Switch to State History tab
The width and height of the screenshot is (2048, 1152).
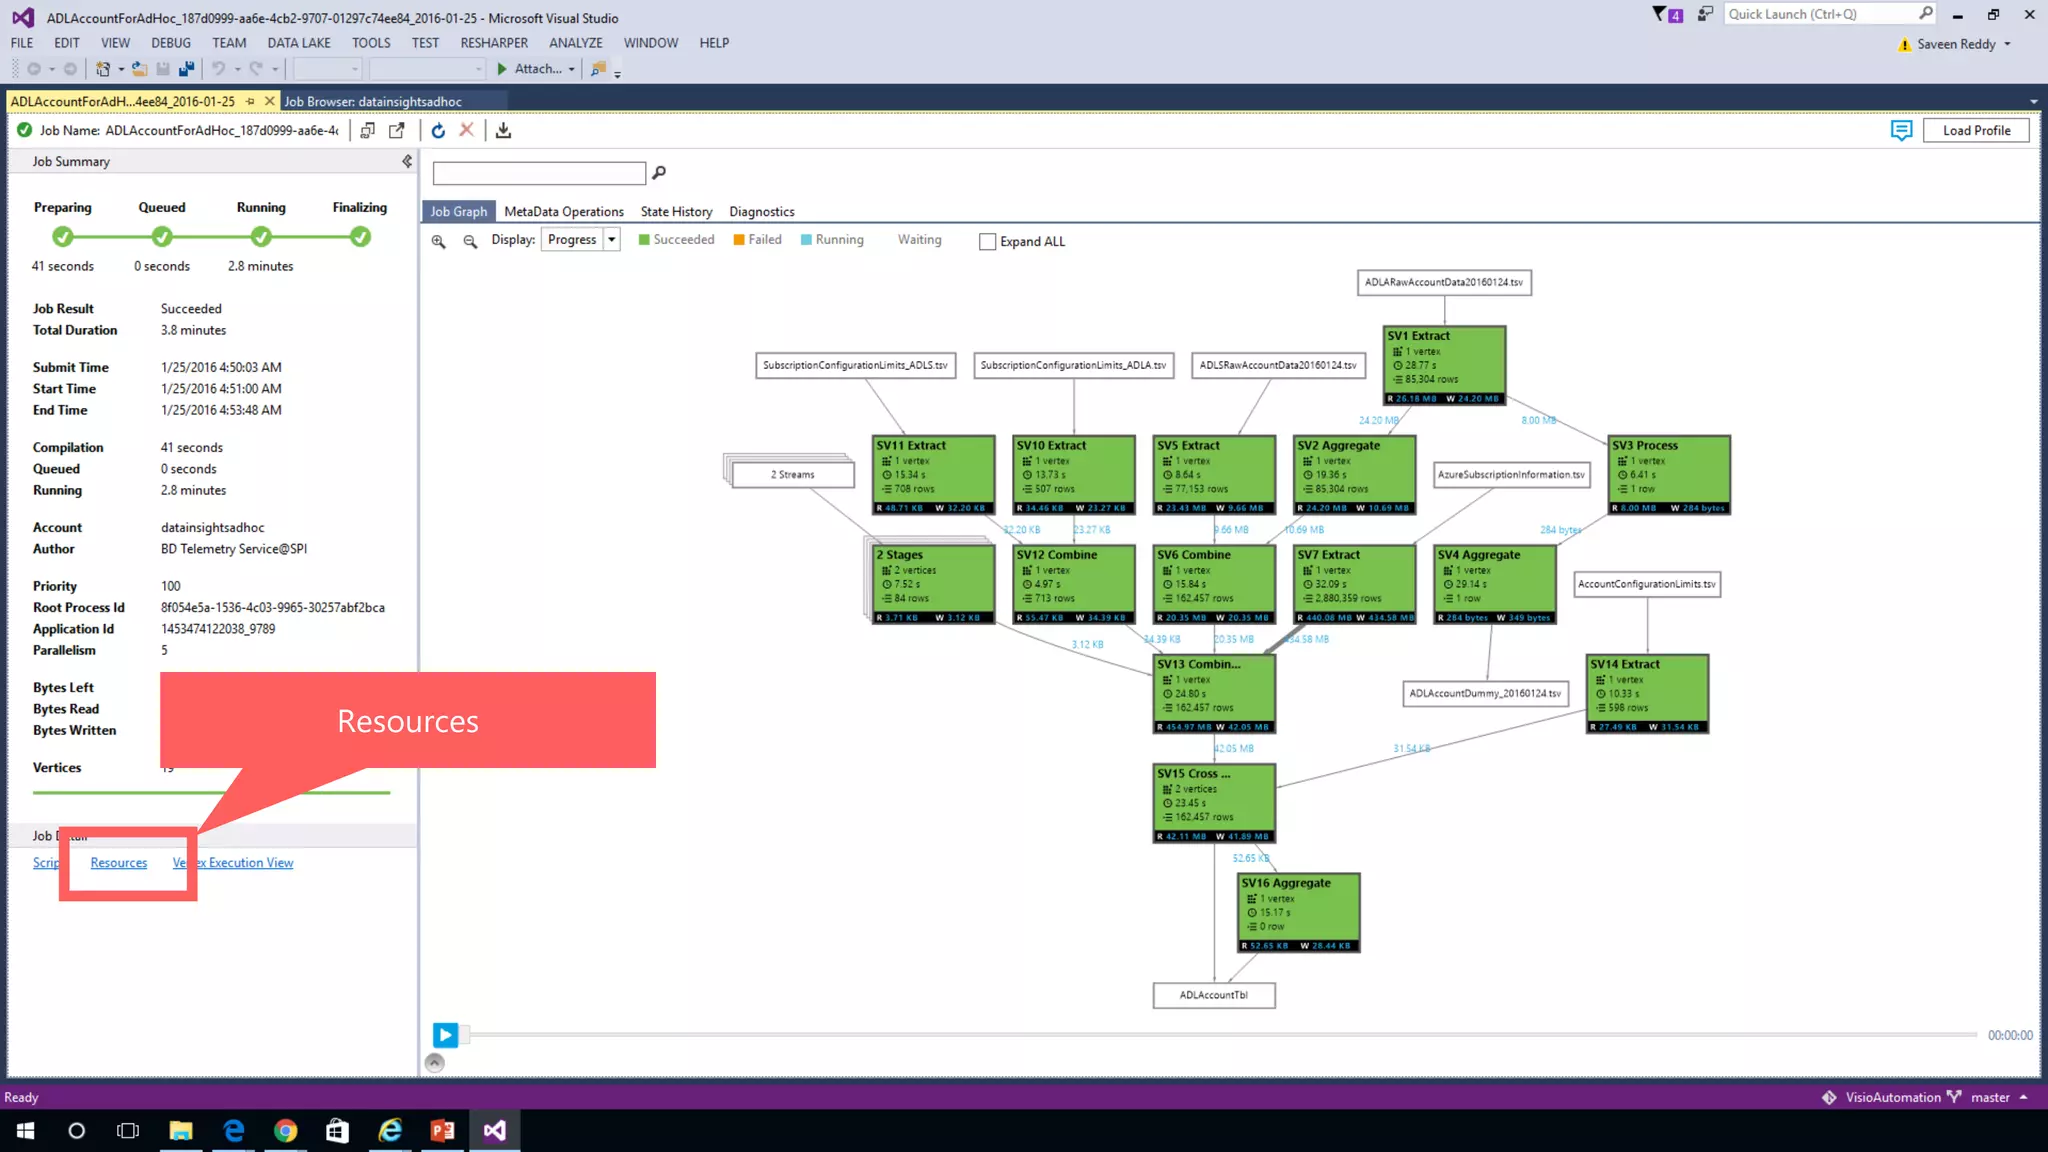(676, 212)
